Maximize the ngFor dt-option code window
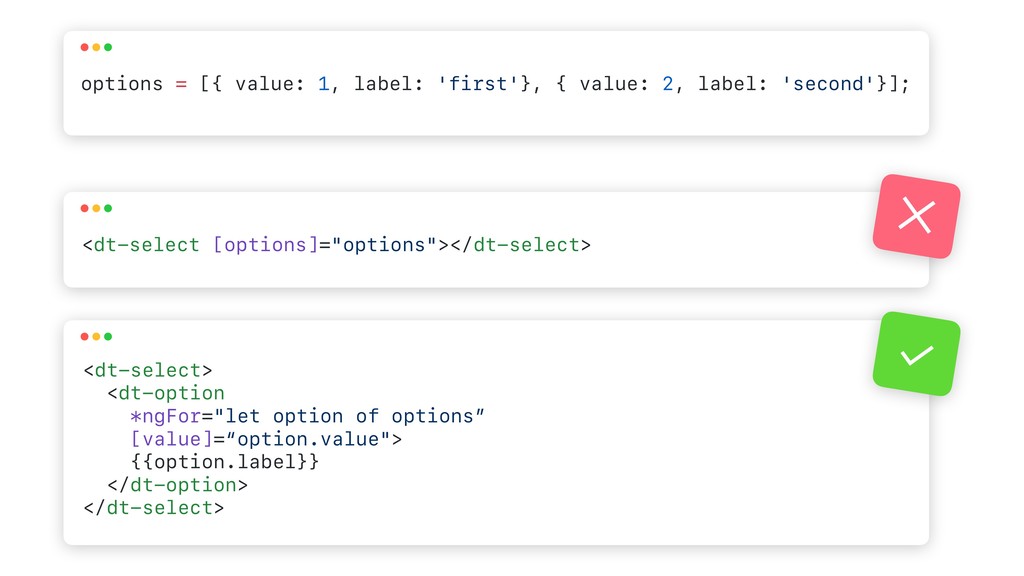Image resolution: width=1024 pixels, height=576 pixels. point(108,336)
